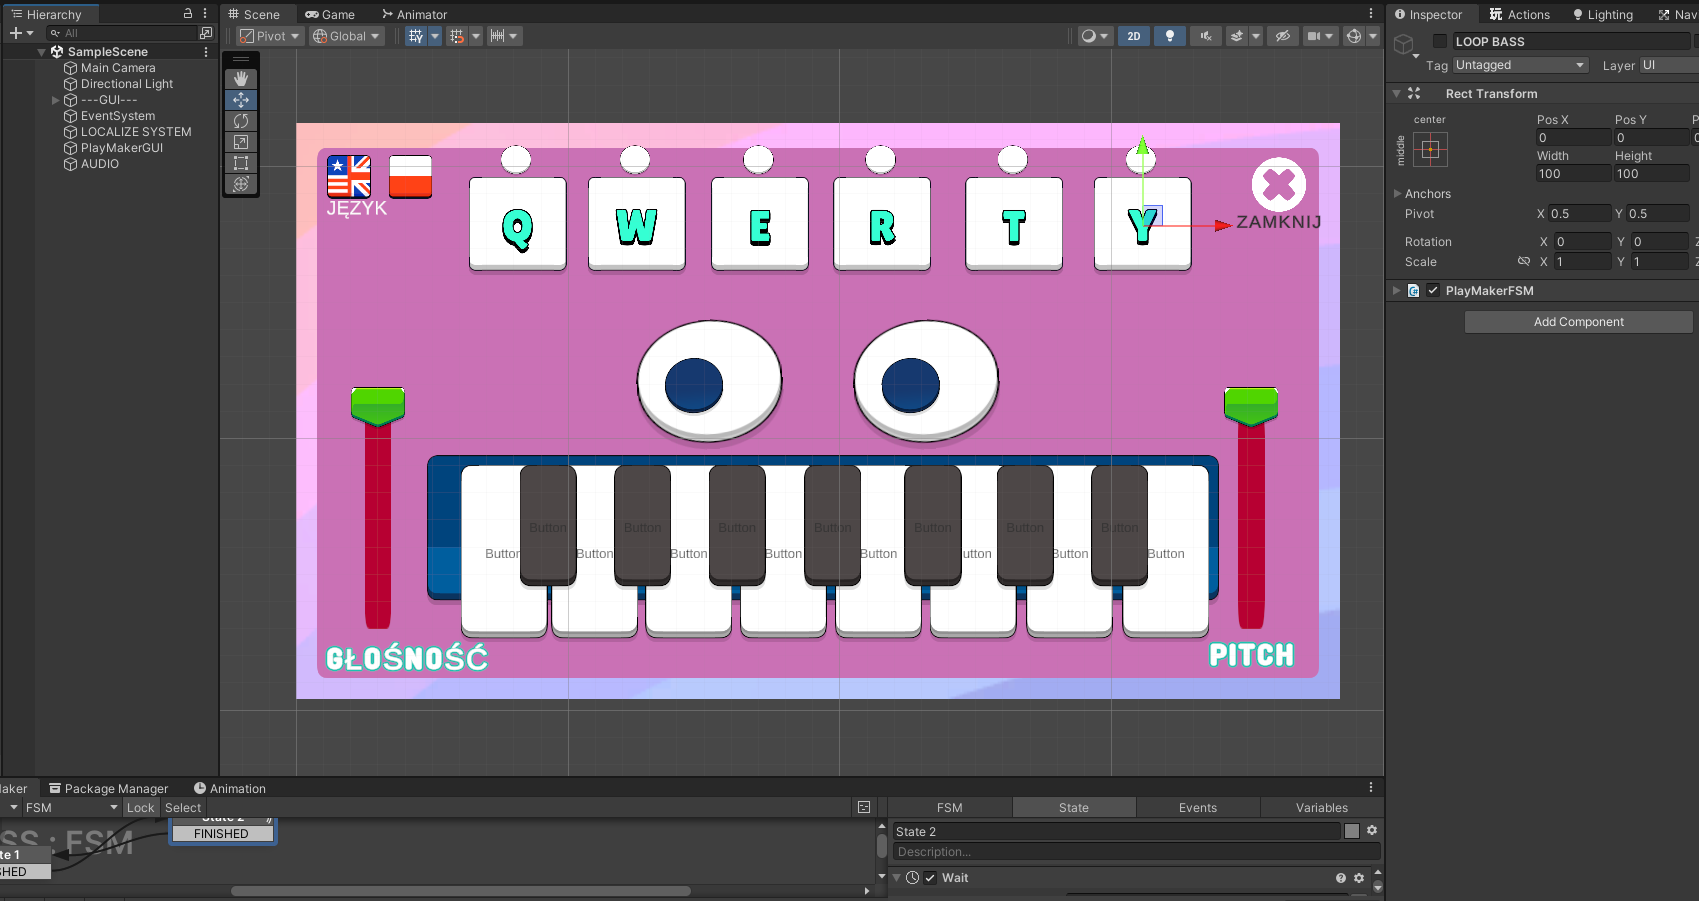Viewport: 1699px width, 901px height.
Task: Expand the ---GUI--- hierarchy item
Action: [56, 100]
